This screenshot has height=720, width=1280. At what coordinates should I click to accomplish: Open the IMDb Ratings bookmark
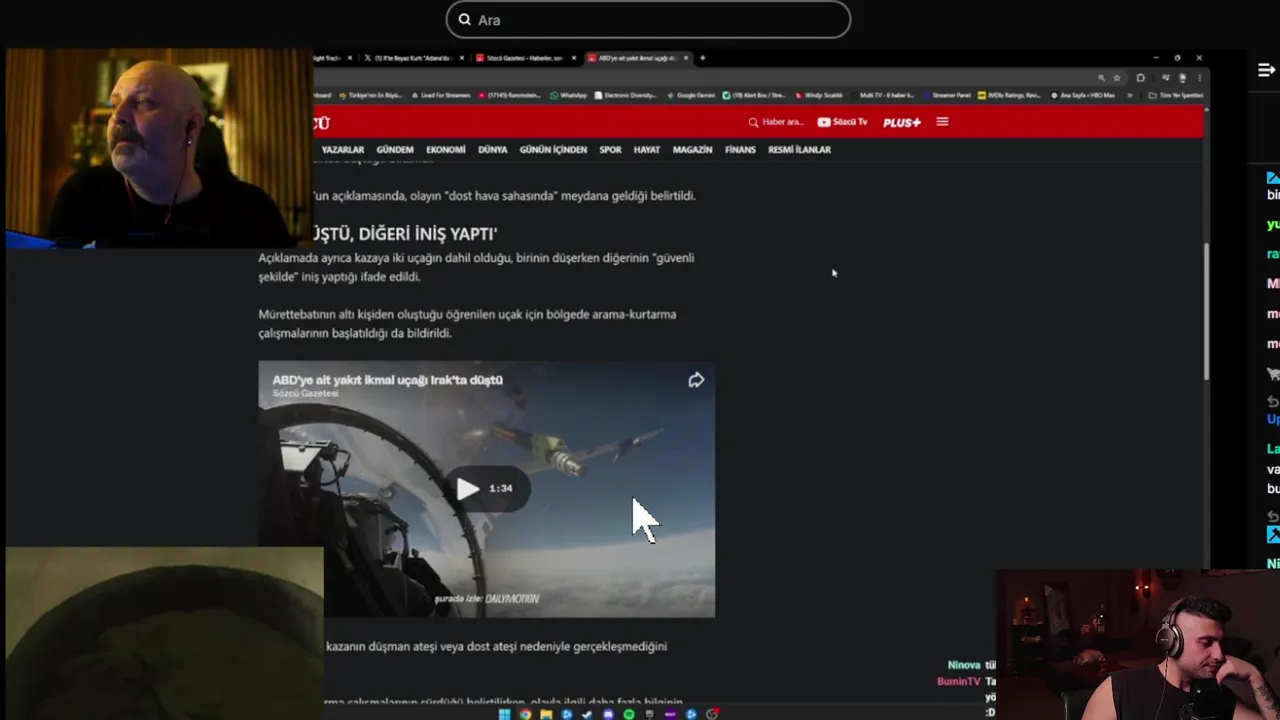click(x=1010, y=95)
